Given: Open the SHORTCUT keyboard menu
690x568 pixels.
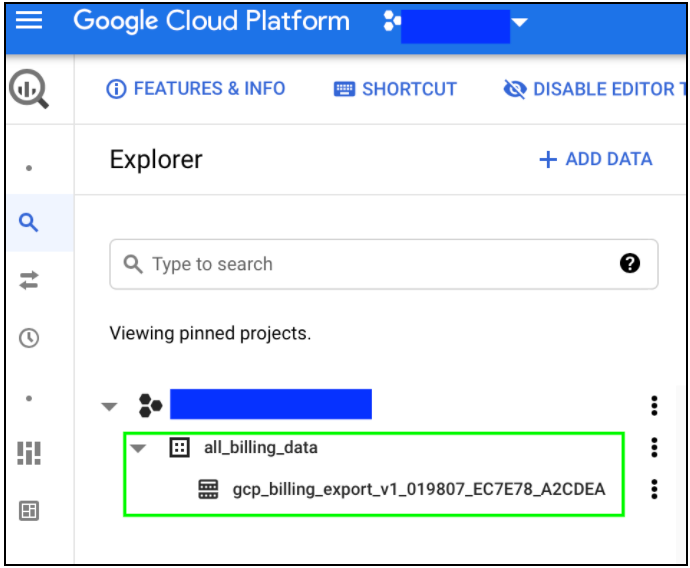Looking at the screenshot, I should (x=395, y=89).
